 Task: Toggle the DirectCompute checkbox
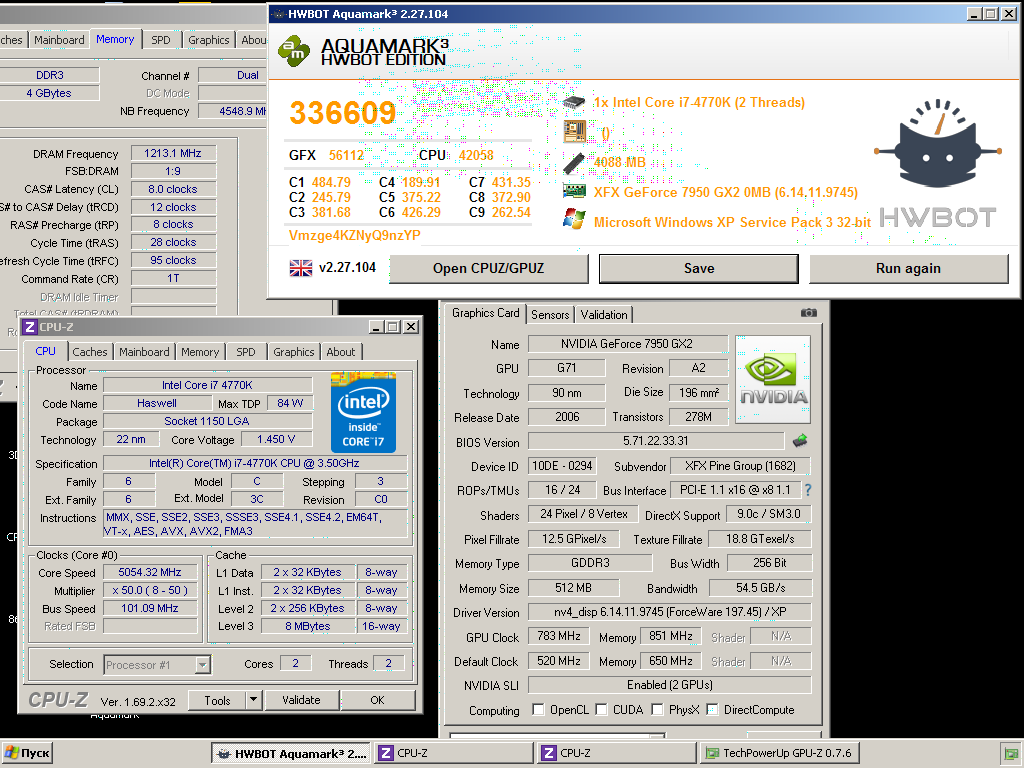[712, 709]
